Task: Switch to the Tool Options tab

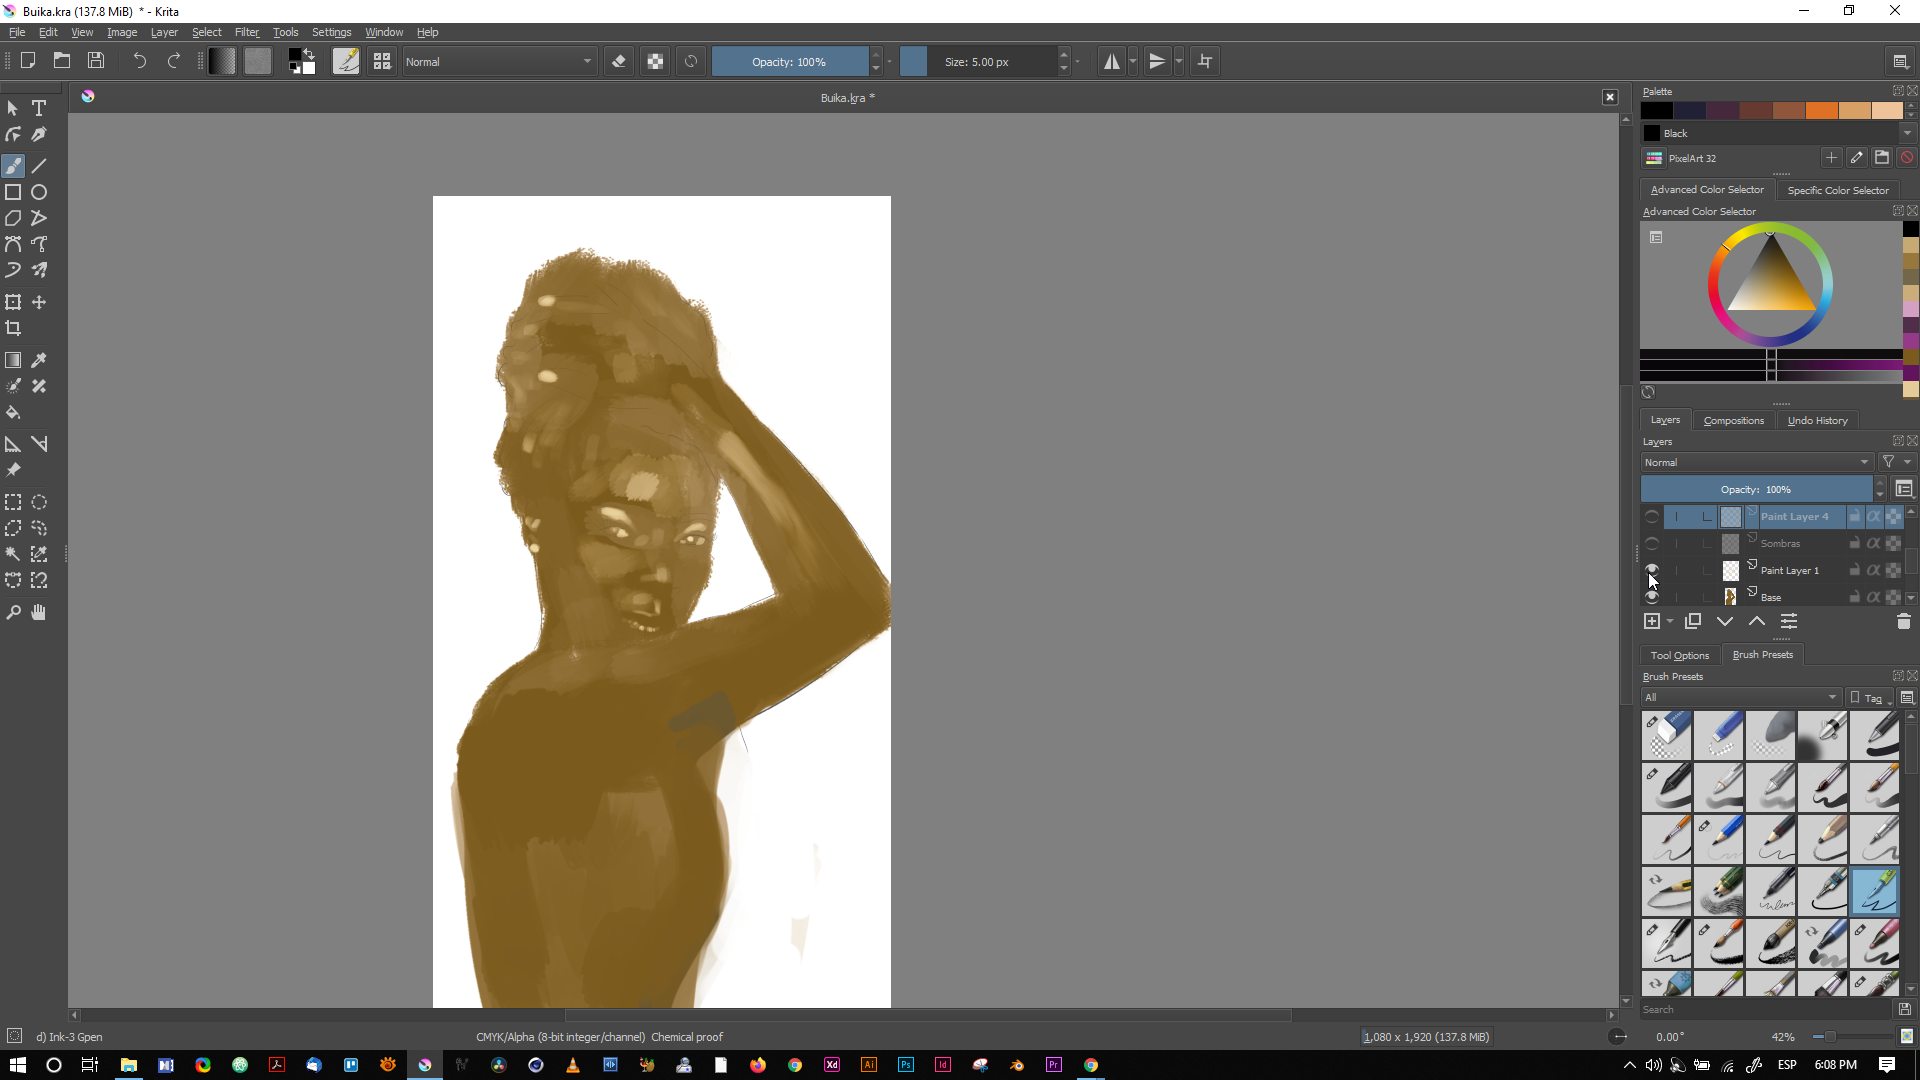Action: click(x=1679, y=655)
